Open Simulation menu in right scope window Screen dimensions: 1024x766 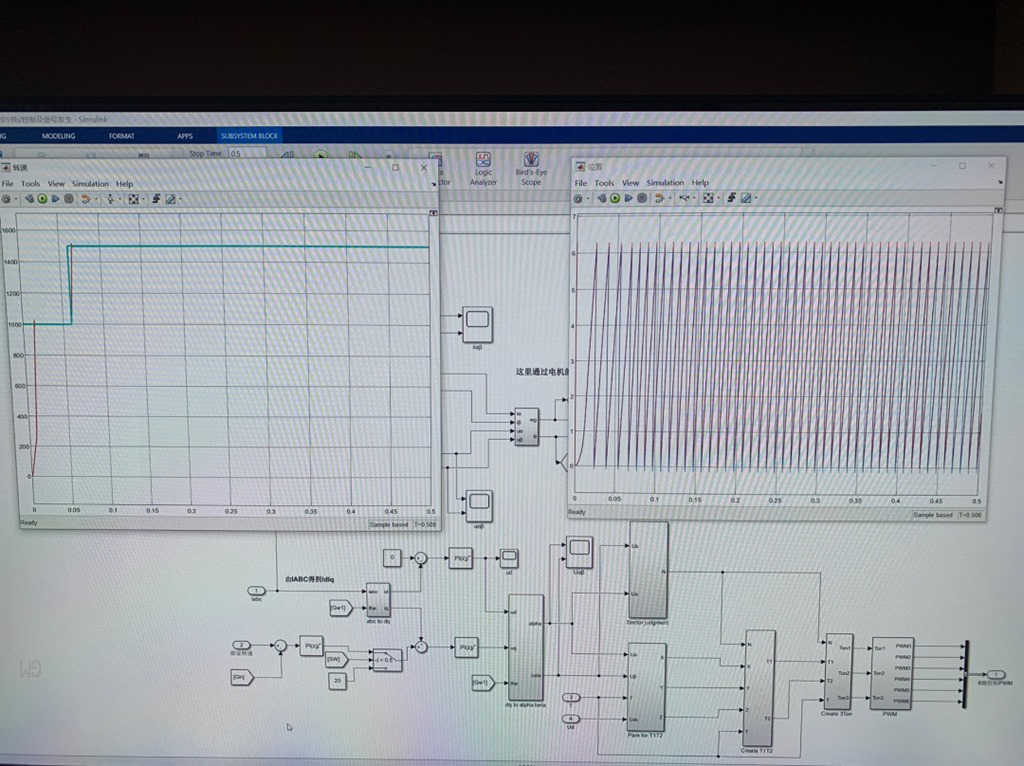665,183
